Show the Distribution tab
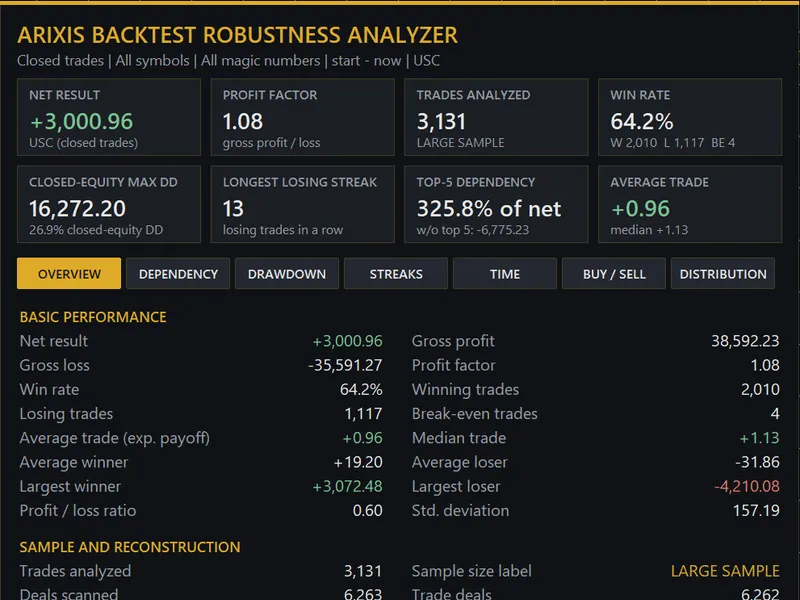The image size is (800, 600). [723, 273]
